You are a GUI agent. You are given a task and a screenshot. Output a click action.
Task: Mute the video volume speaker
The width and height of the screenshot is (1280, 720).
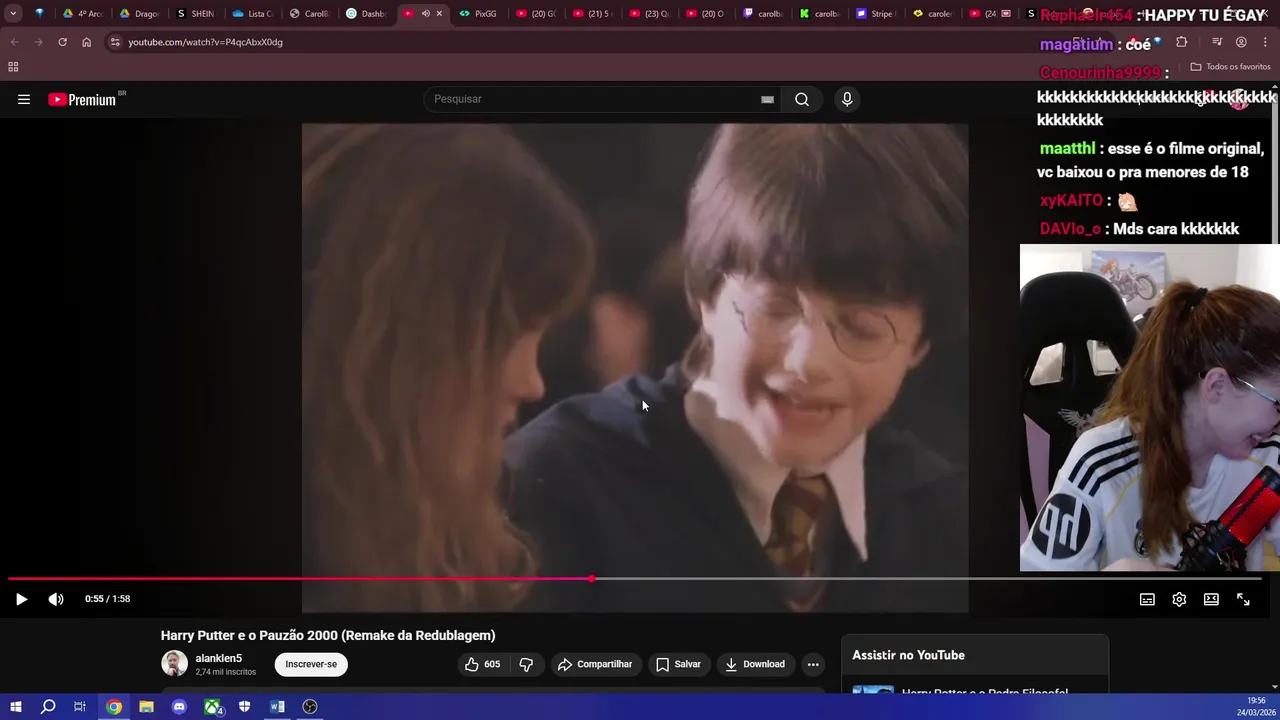(x=56, y=599)
